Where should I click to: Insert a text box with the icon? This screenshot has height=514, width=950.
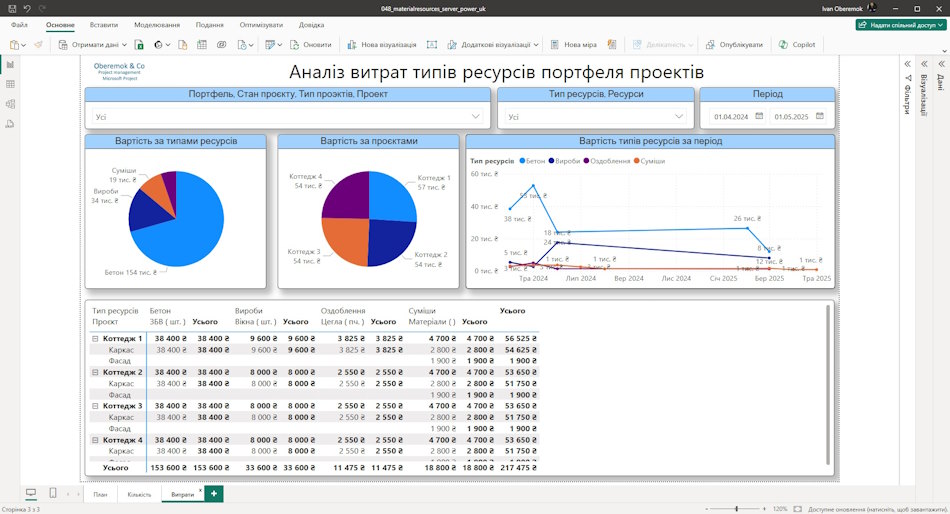[431, 45]
